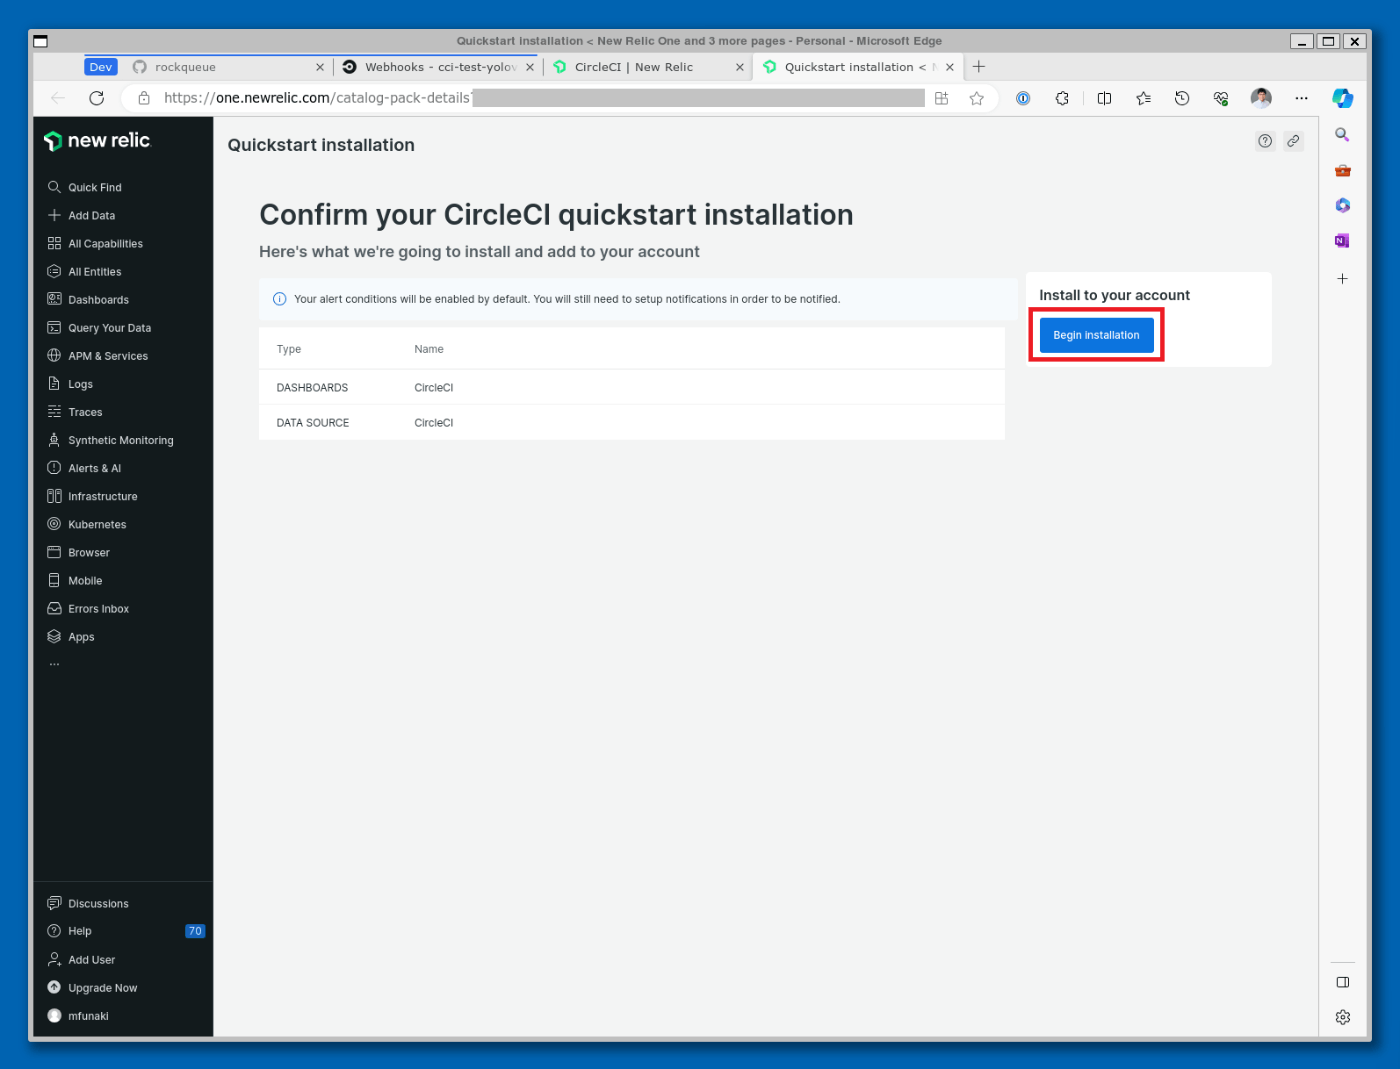Open favorites list
This screenshot has height=1069, width=1400.
coord(1143,98)
